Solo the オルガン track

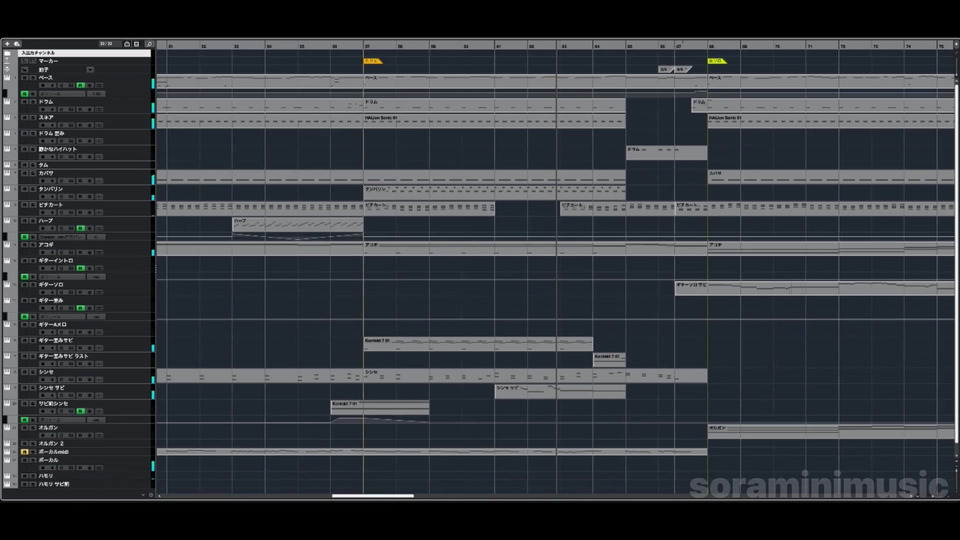pos(32,428)
